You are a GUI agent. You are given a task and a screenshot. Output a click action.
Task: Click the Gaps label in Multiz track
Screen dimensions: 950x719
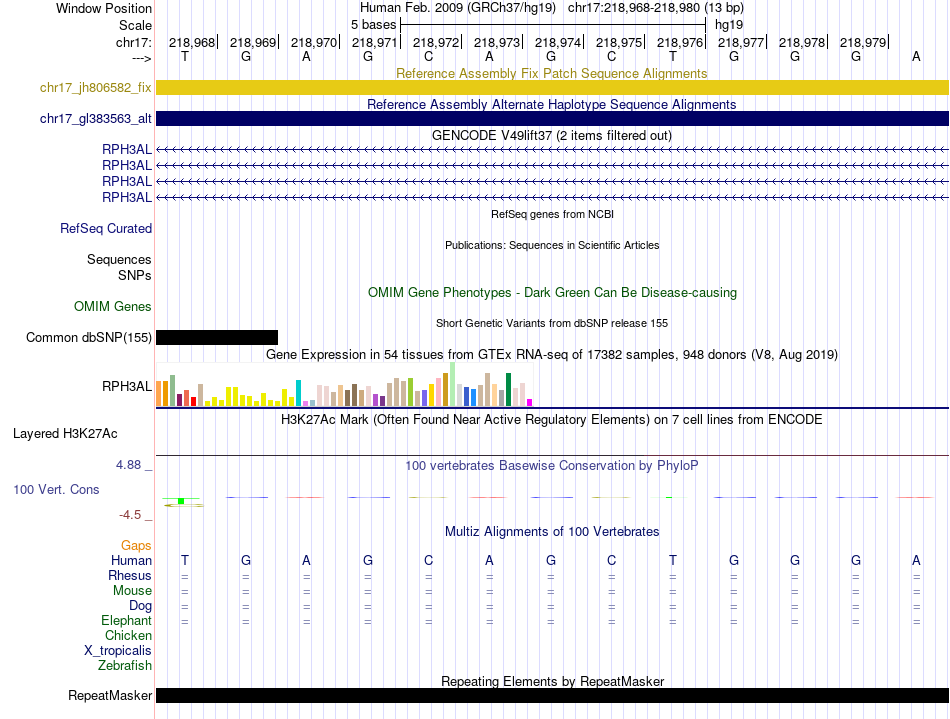(136, 546)
